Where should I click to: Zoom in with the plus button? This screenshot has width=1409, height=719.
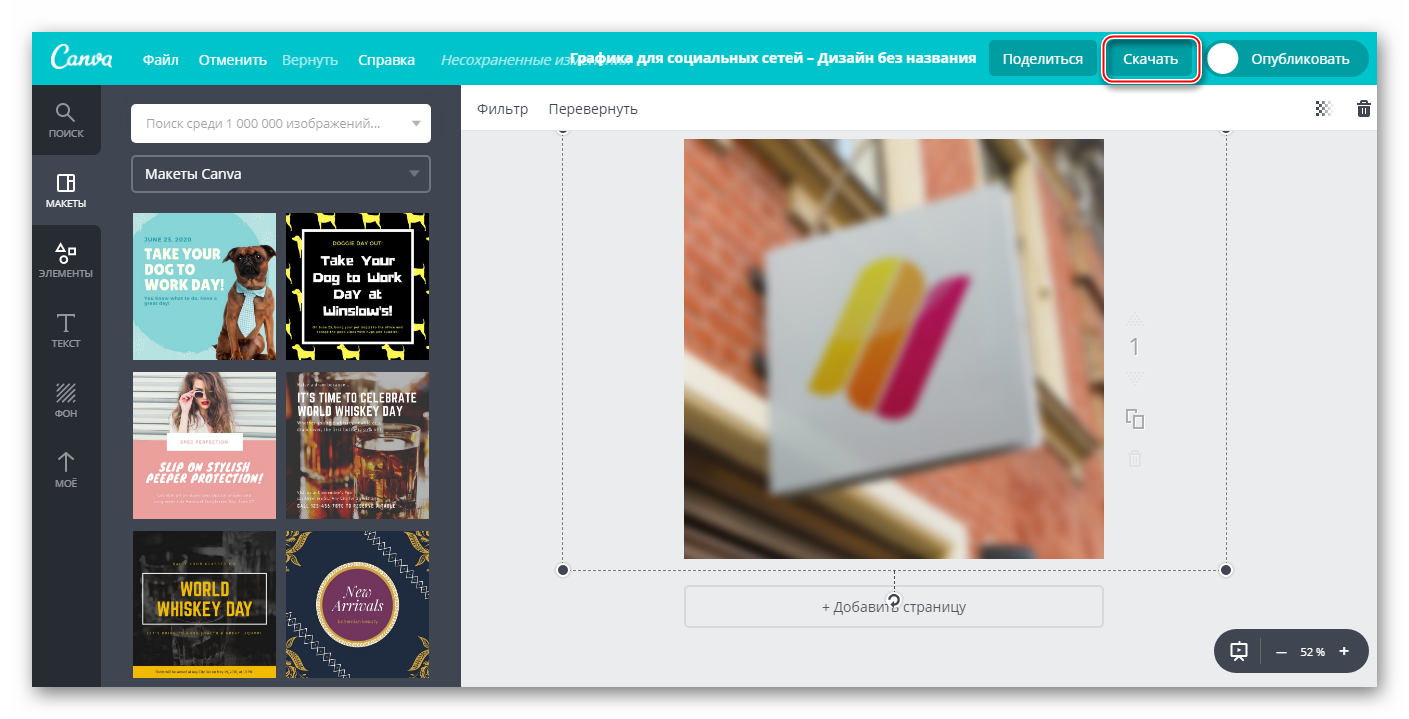pyautogui.click(x=1343, y=652)
